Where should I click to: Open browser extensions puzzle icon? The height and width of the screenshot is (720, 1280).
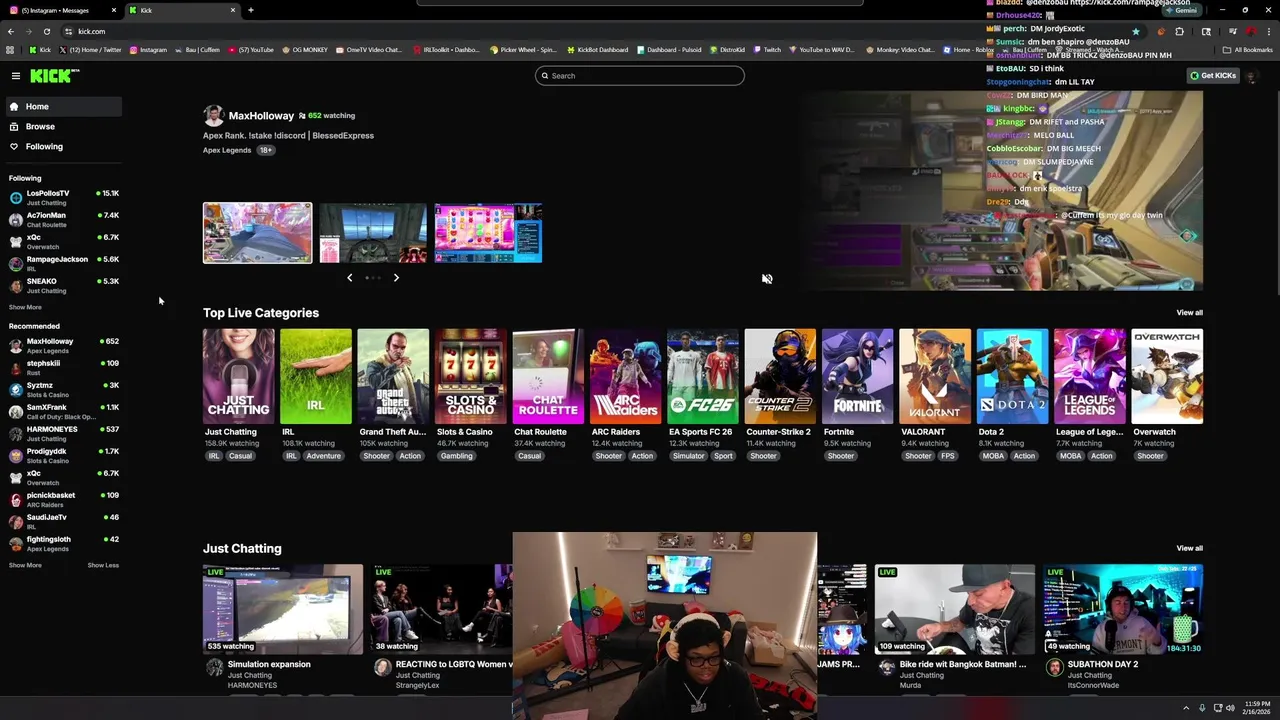coord(1179,31)
